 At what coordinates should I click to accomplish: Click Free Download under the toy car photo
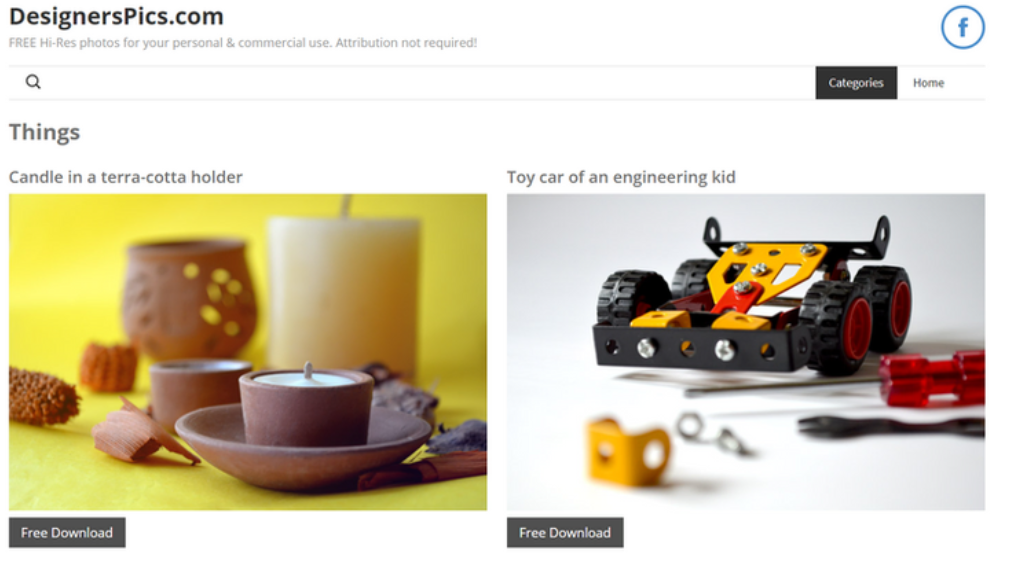565,533
